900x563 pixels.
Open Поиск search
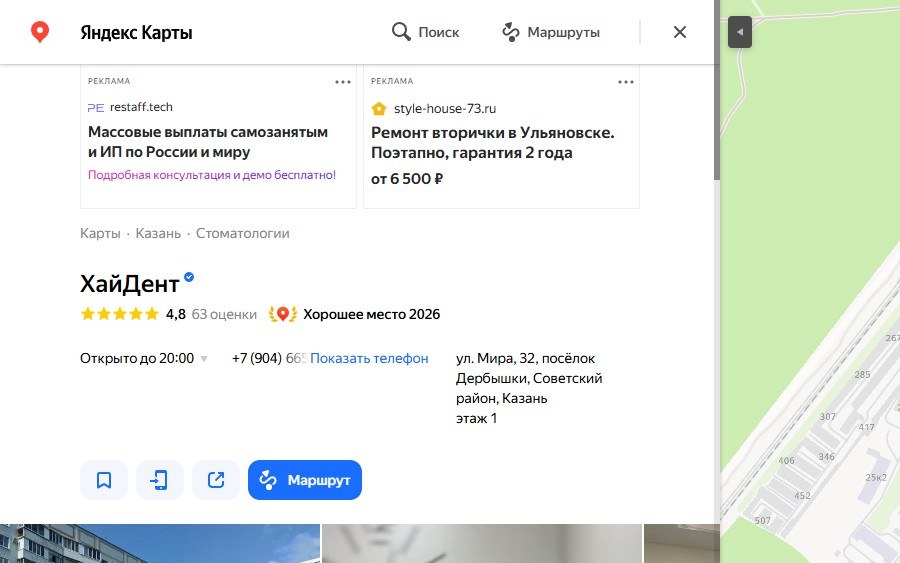click(425, 32)
